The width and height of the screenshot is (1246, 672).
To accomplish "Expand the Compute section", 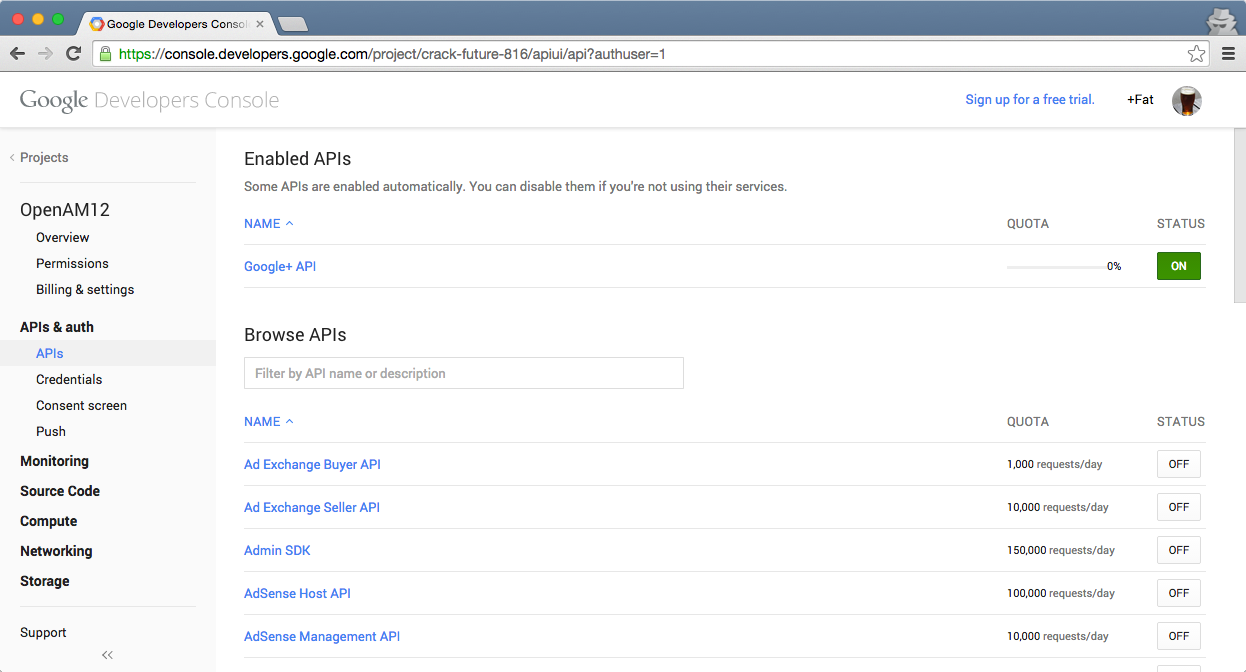I will [x=48, y=521].
